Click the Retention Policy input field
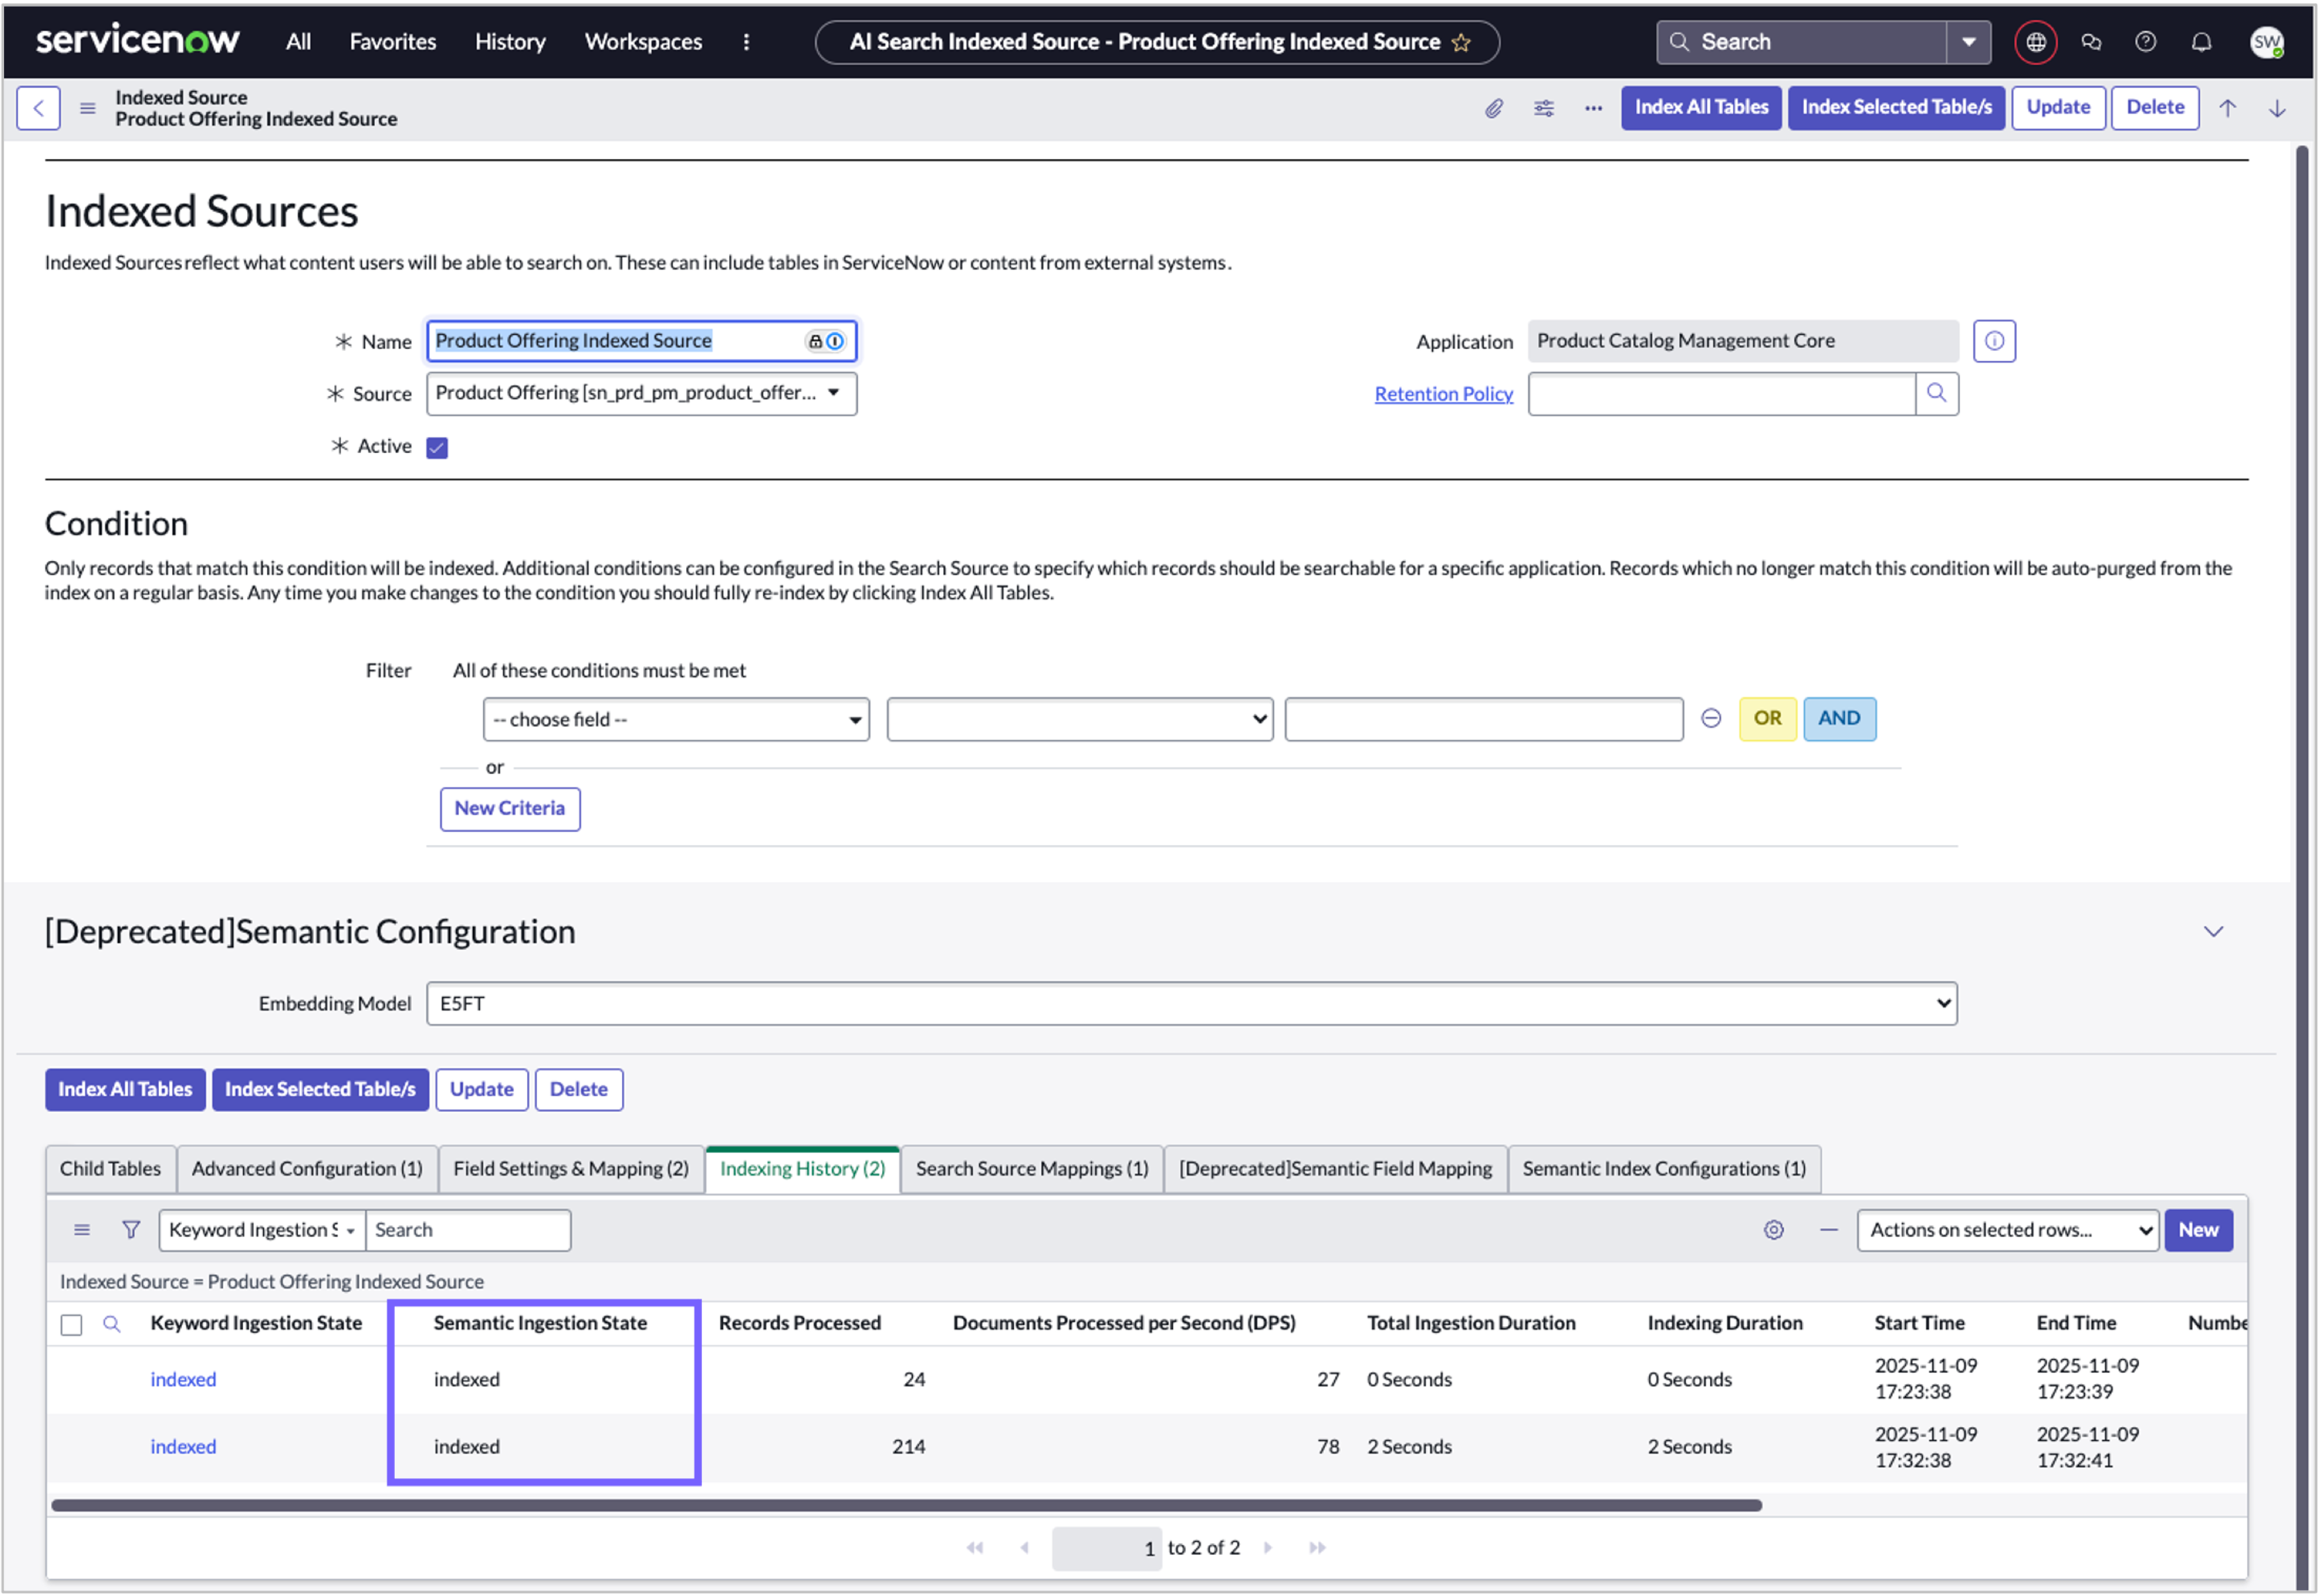The image size is (2318, 1596). pos(1721,393)
